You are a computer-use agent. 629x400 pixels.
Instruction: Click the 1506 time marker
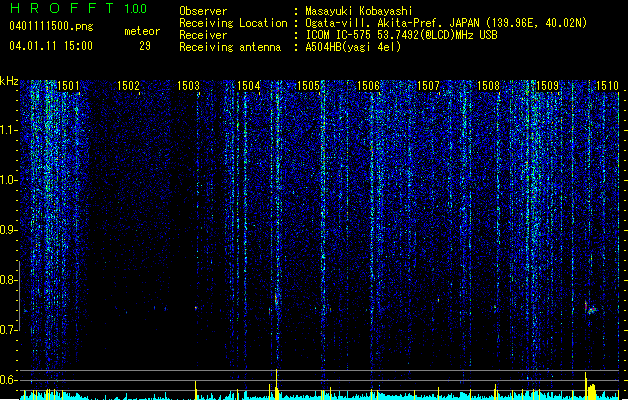368,85
